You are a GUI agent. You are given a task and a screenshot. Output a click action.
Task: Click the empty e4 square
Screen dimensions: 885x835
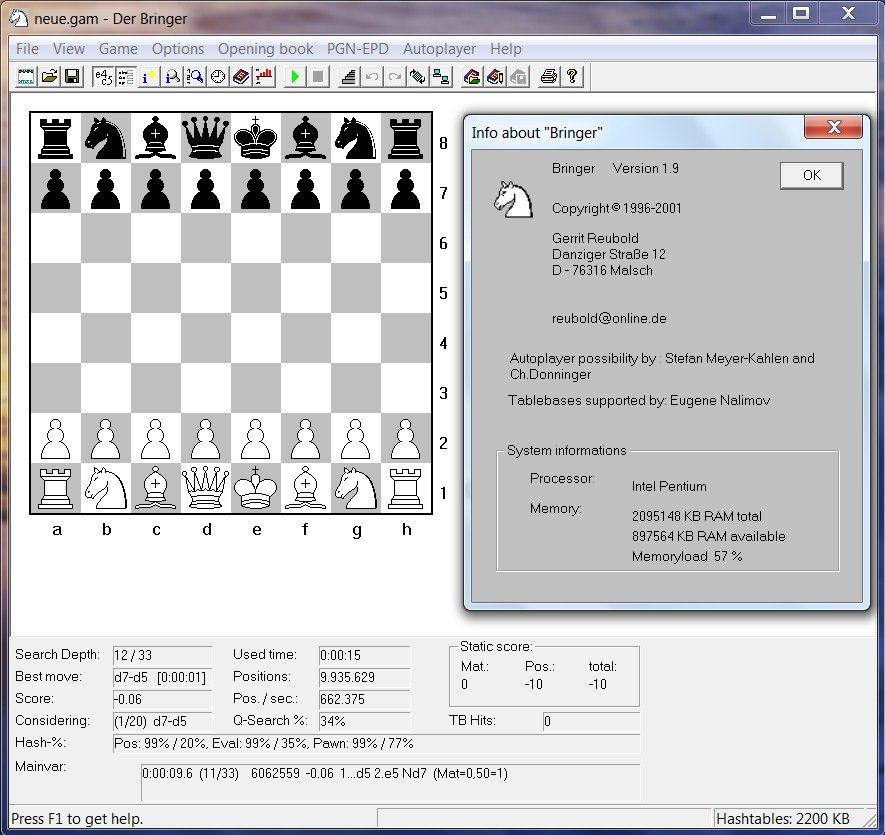[256, 338]
